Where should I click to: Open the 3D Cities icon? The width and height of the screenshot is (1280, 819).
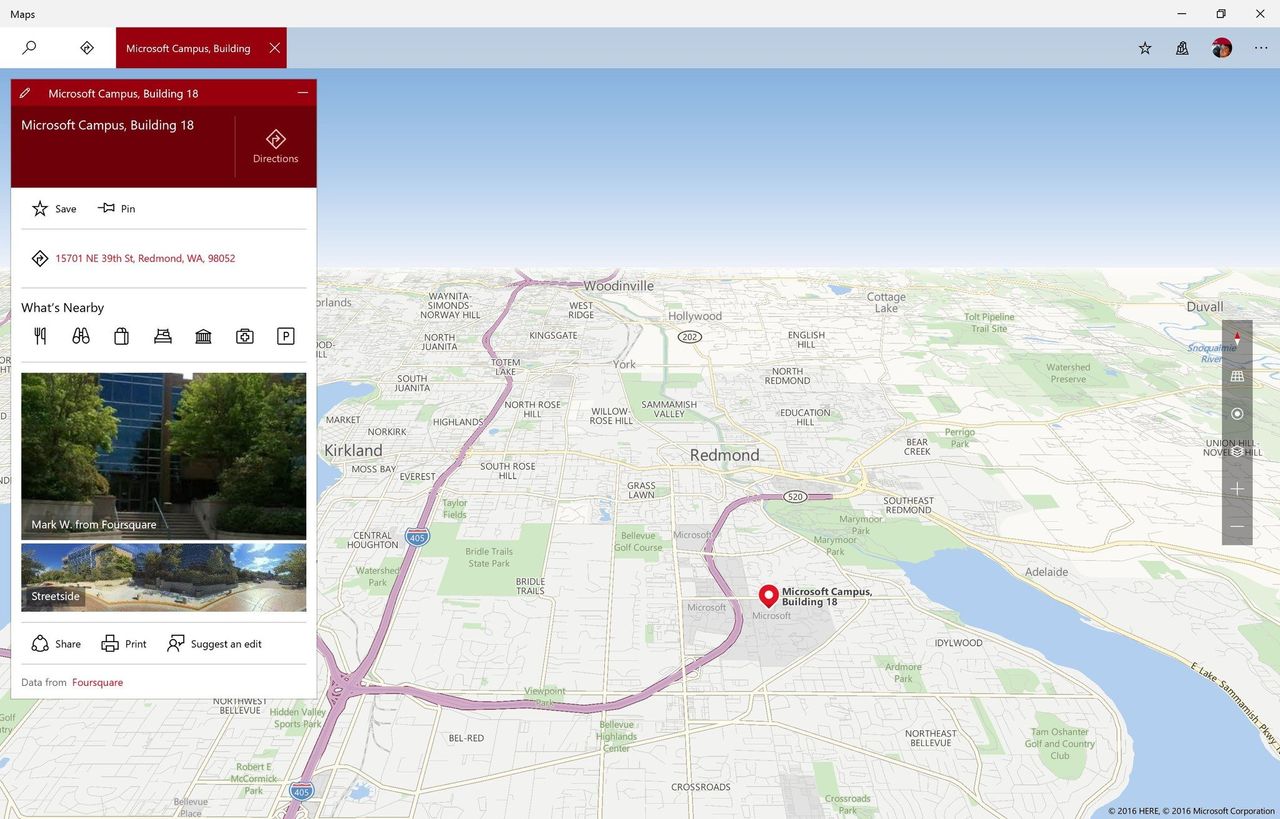pos(1182,48)
